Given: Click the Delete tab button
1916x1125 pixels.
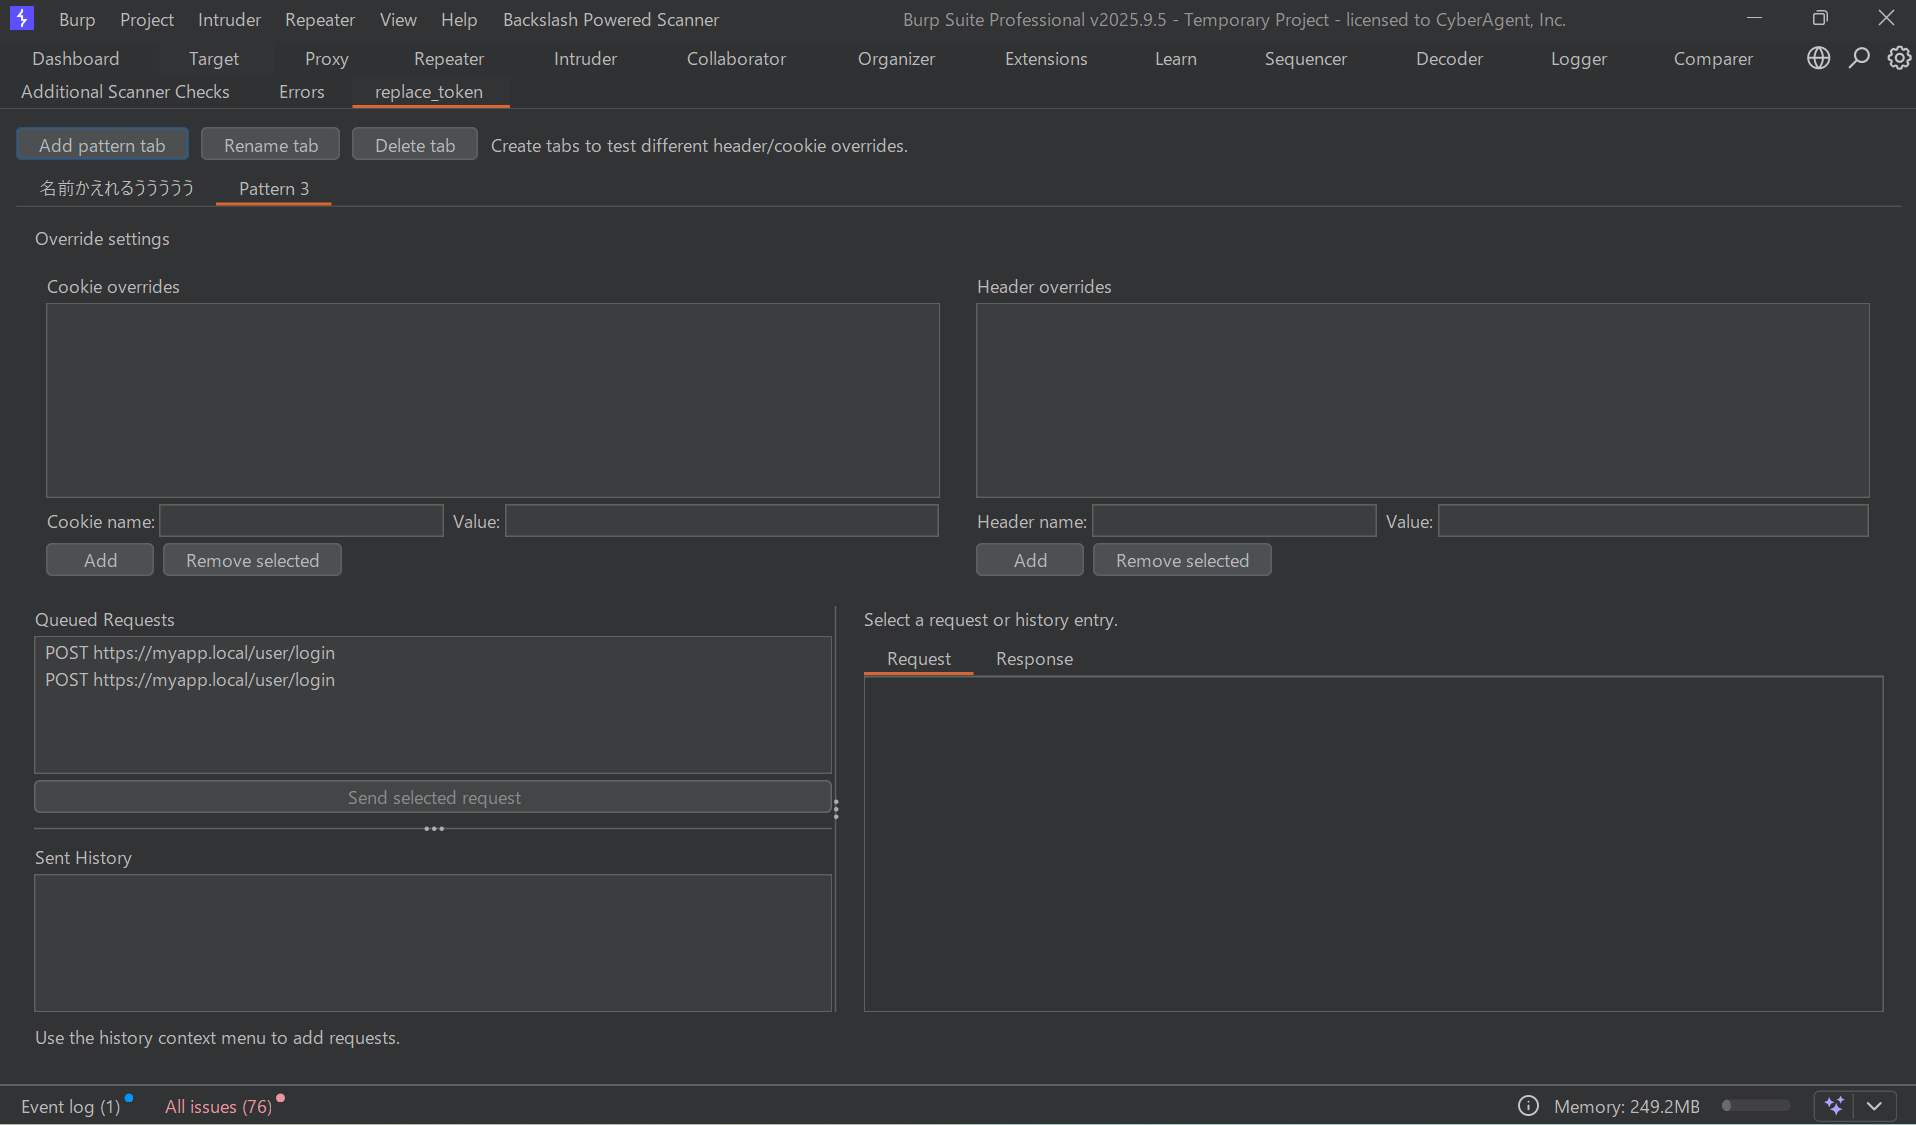Looking at the screenshot, I should coord(415,144).
